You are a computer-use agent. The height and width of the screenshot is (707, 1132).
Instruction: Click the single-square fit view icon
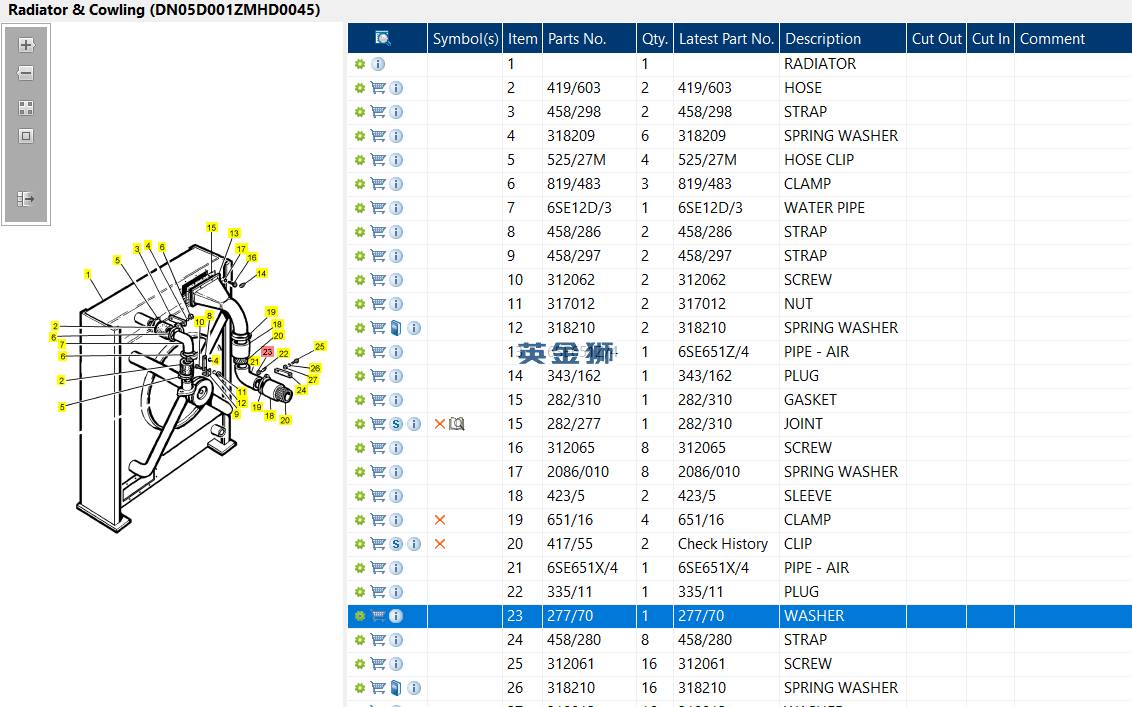26,136
